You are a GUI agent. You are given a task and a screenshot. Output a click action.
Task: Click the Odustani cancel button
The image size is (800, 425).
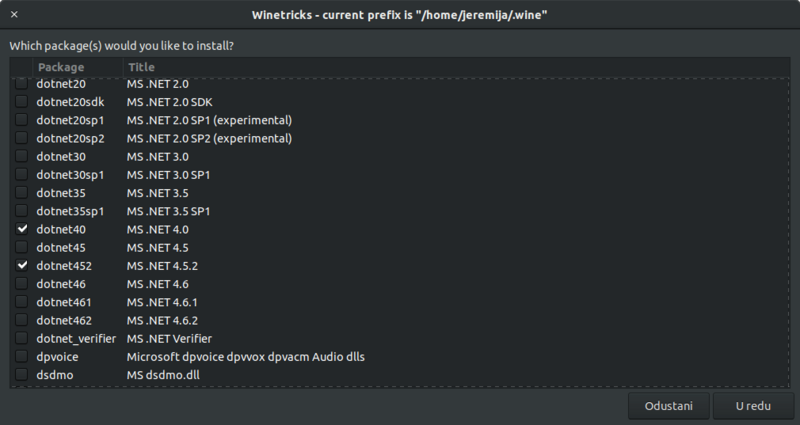pos(668,406)
